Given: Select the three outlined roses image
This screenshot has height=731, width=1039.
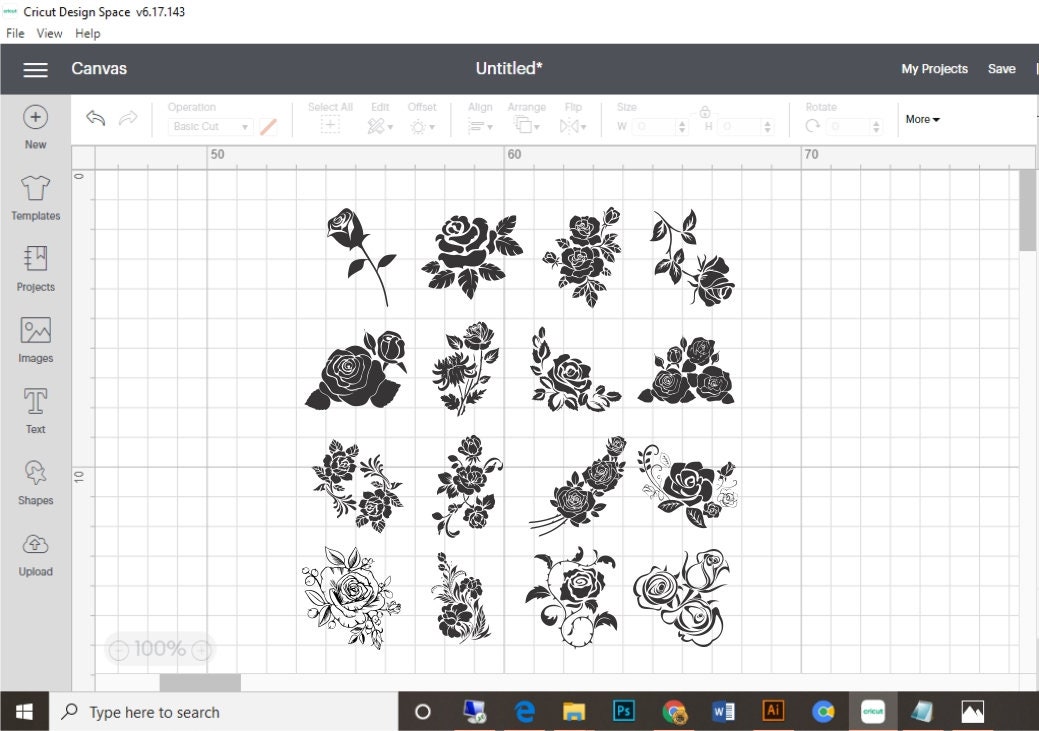Looking at the screenshot, I should [681, 596].
